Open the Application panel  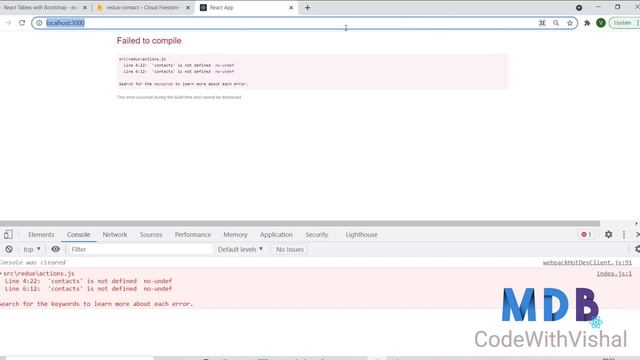[276, 235]
